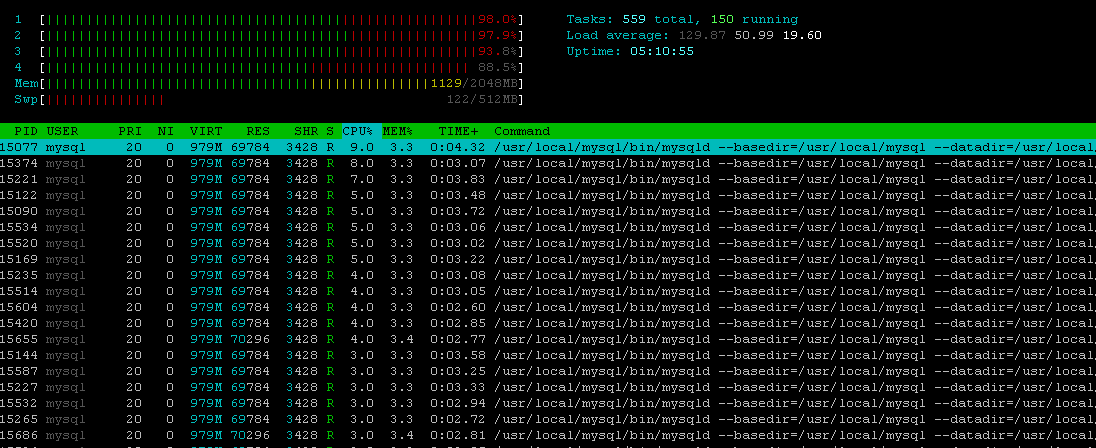Sort by the RES column header
This screenshot has width=1096, height=448.
pyautogui.click(x=257, y=131)
